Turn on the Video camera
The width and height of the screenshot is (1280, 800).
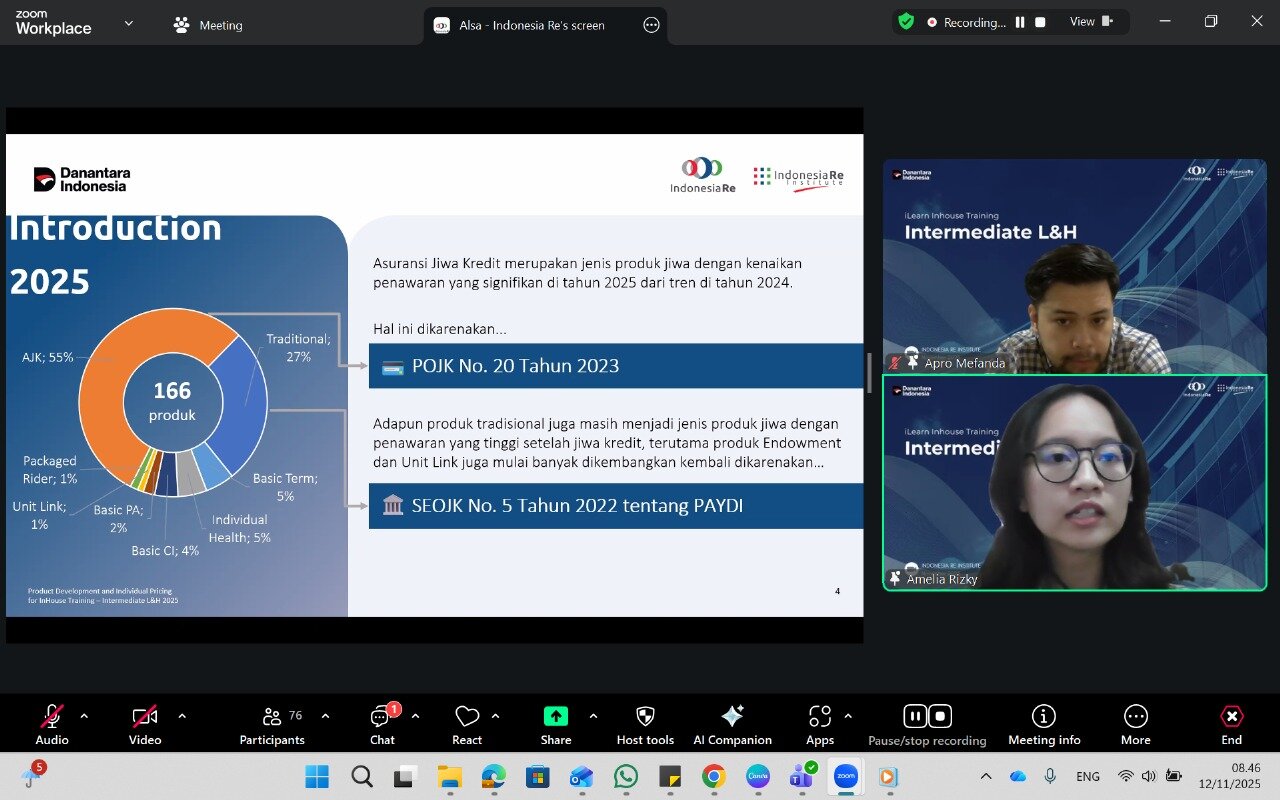tap(145, 724)
